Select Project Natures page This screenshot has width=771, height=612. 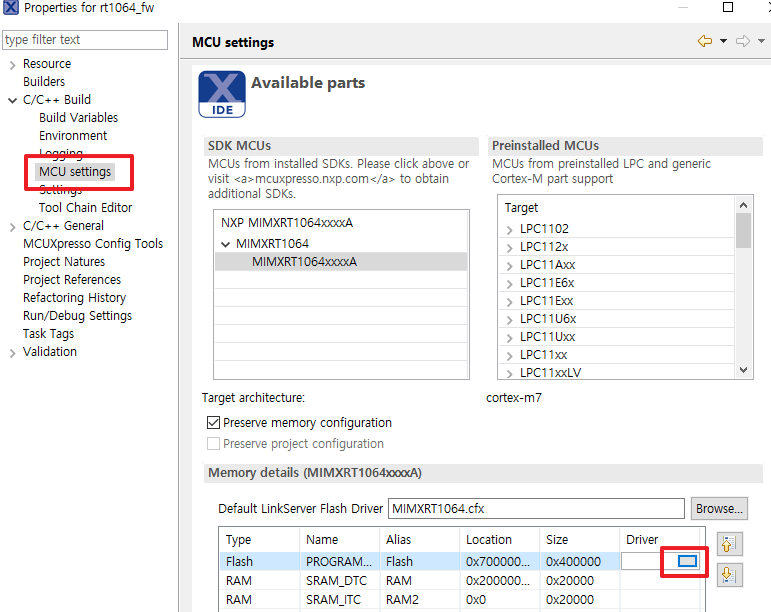pyautogui.click(x=64, y=262)
